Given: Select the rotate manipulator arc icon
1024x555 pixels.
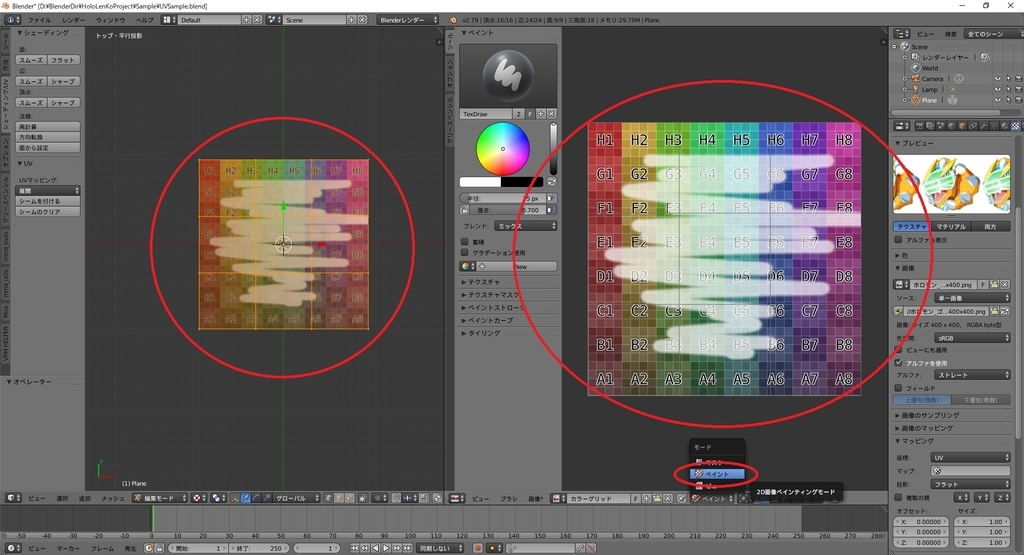Looking at the screenshot, I should point(256,498).
